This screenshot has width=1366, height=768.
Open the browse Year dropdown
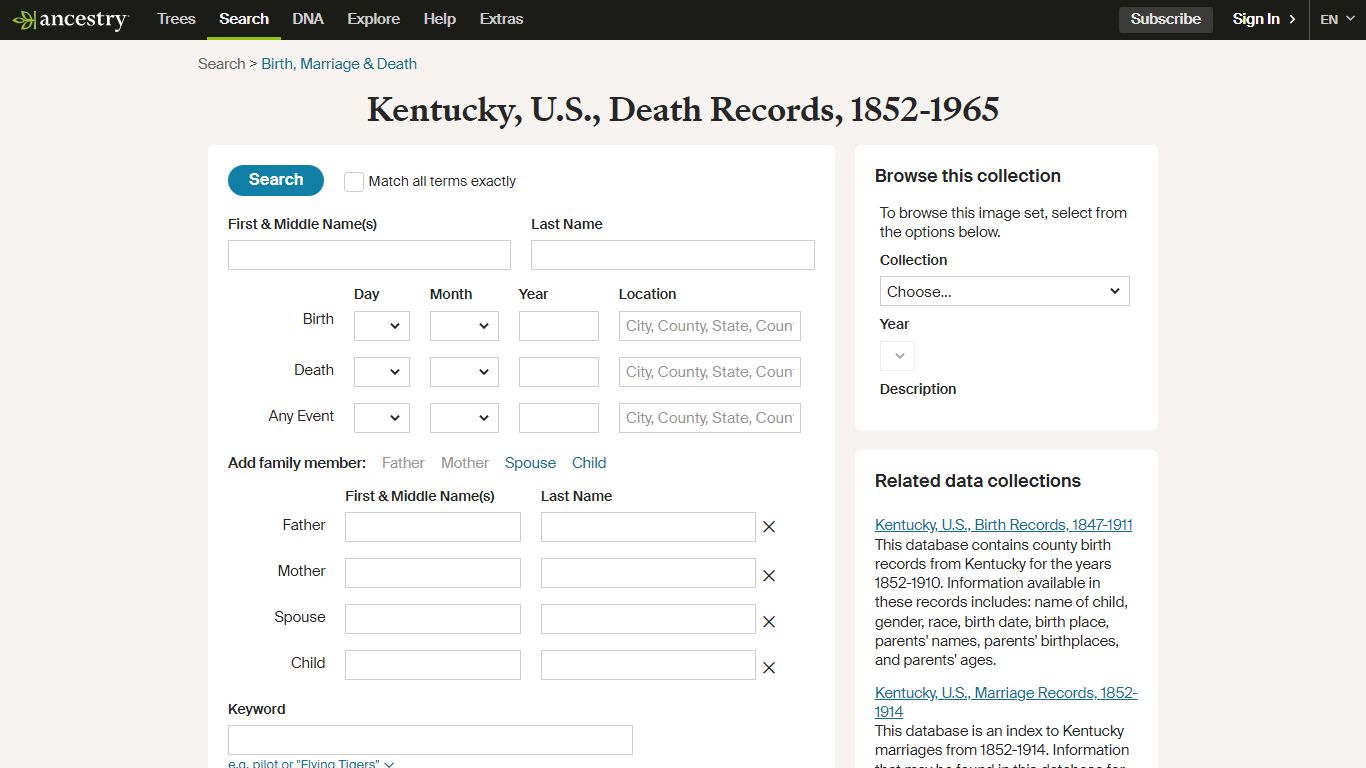897,356
